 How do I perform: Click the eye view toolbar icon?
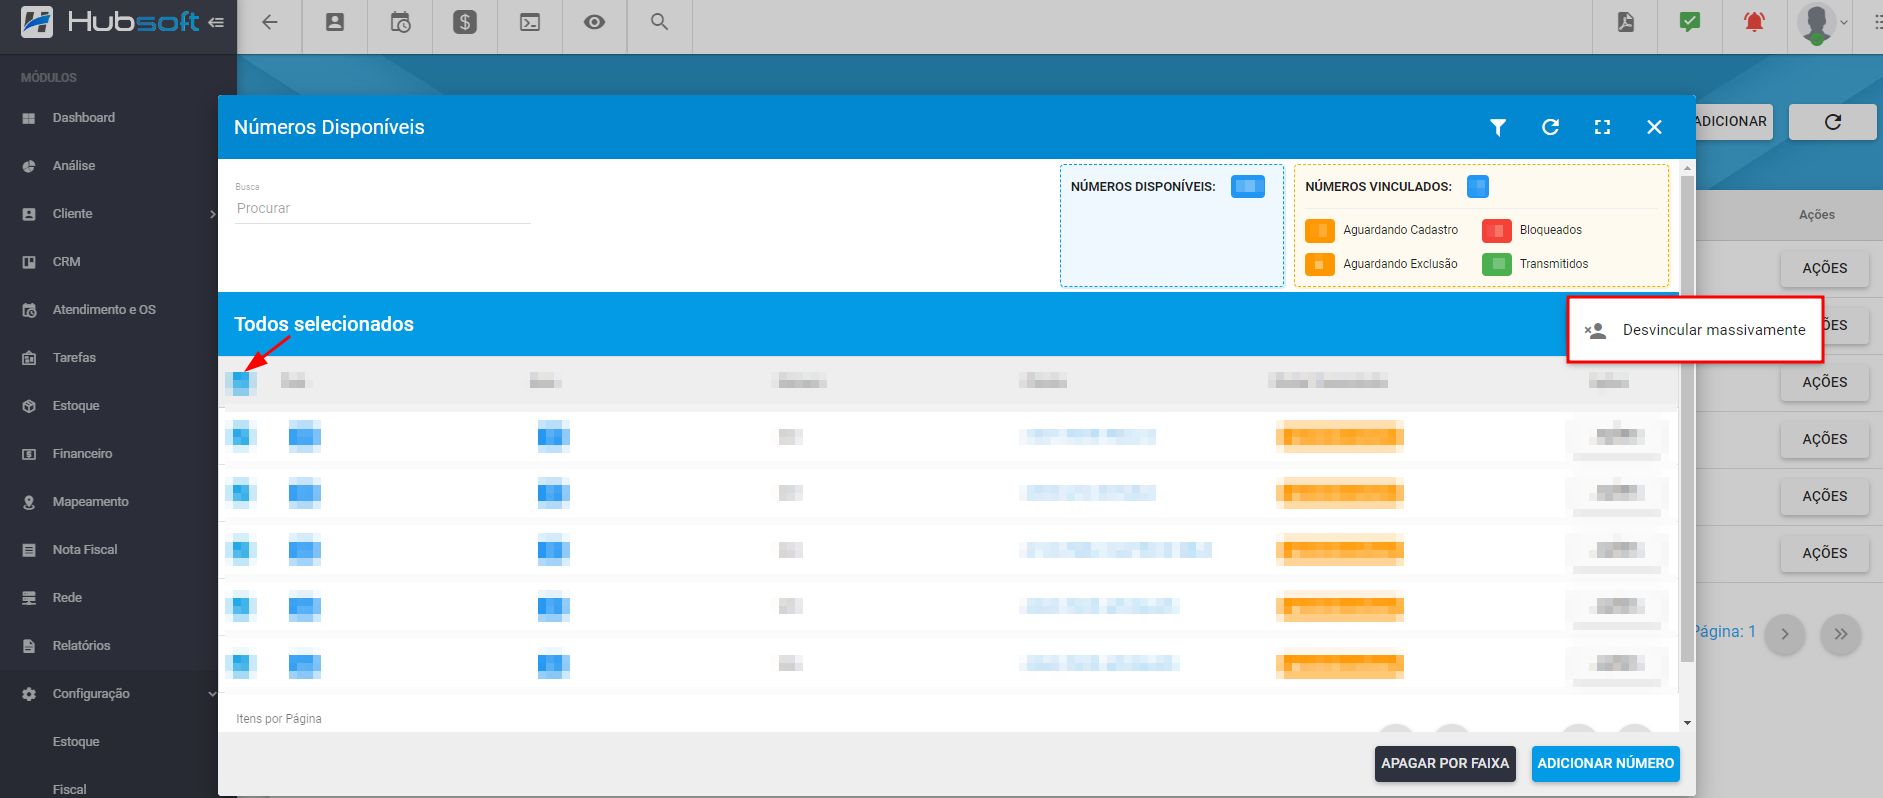[594, 22]
